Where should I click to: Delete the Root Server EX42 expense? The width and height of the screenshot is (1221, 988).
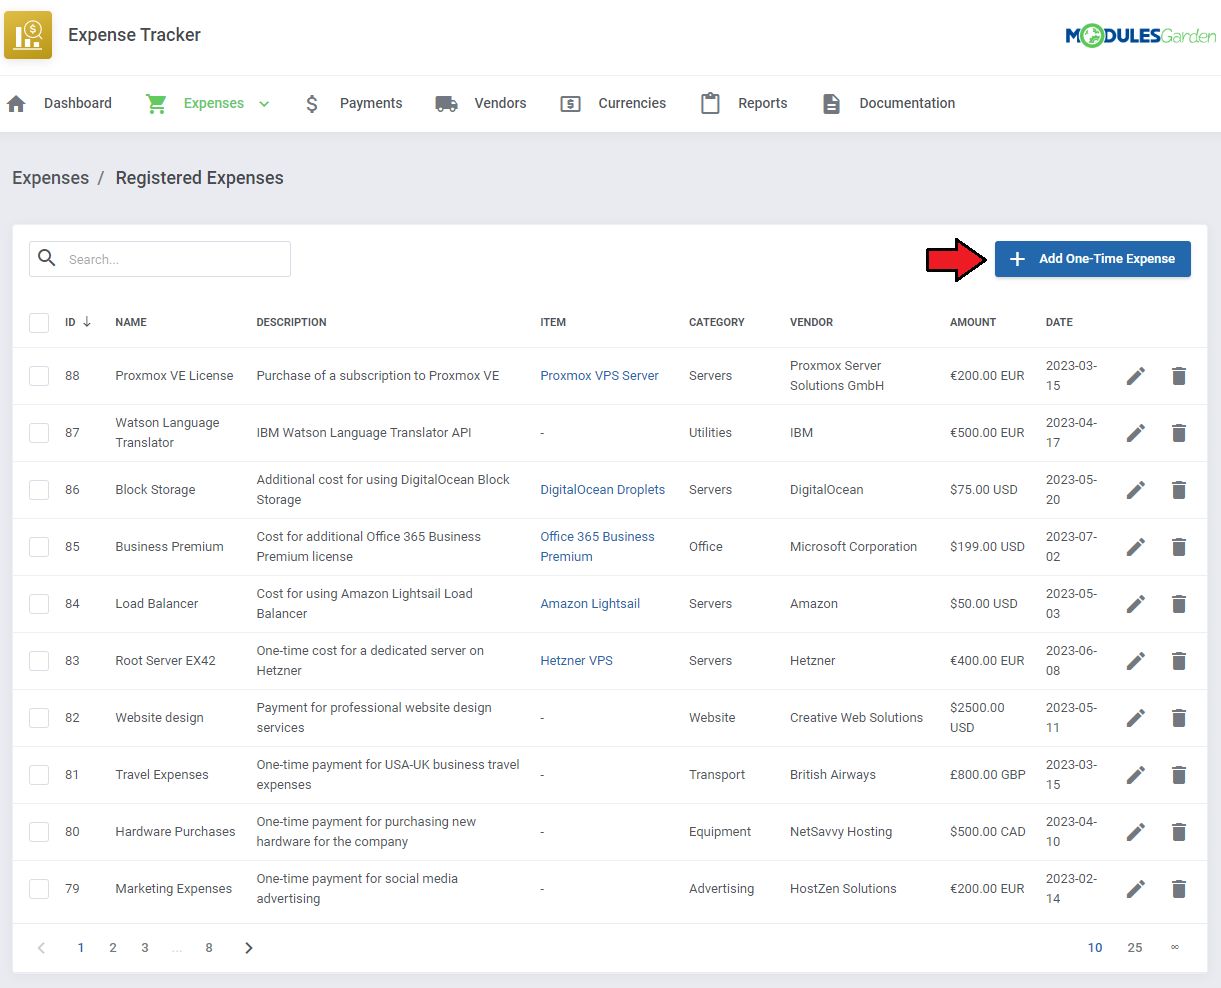point(1179,661)
